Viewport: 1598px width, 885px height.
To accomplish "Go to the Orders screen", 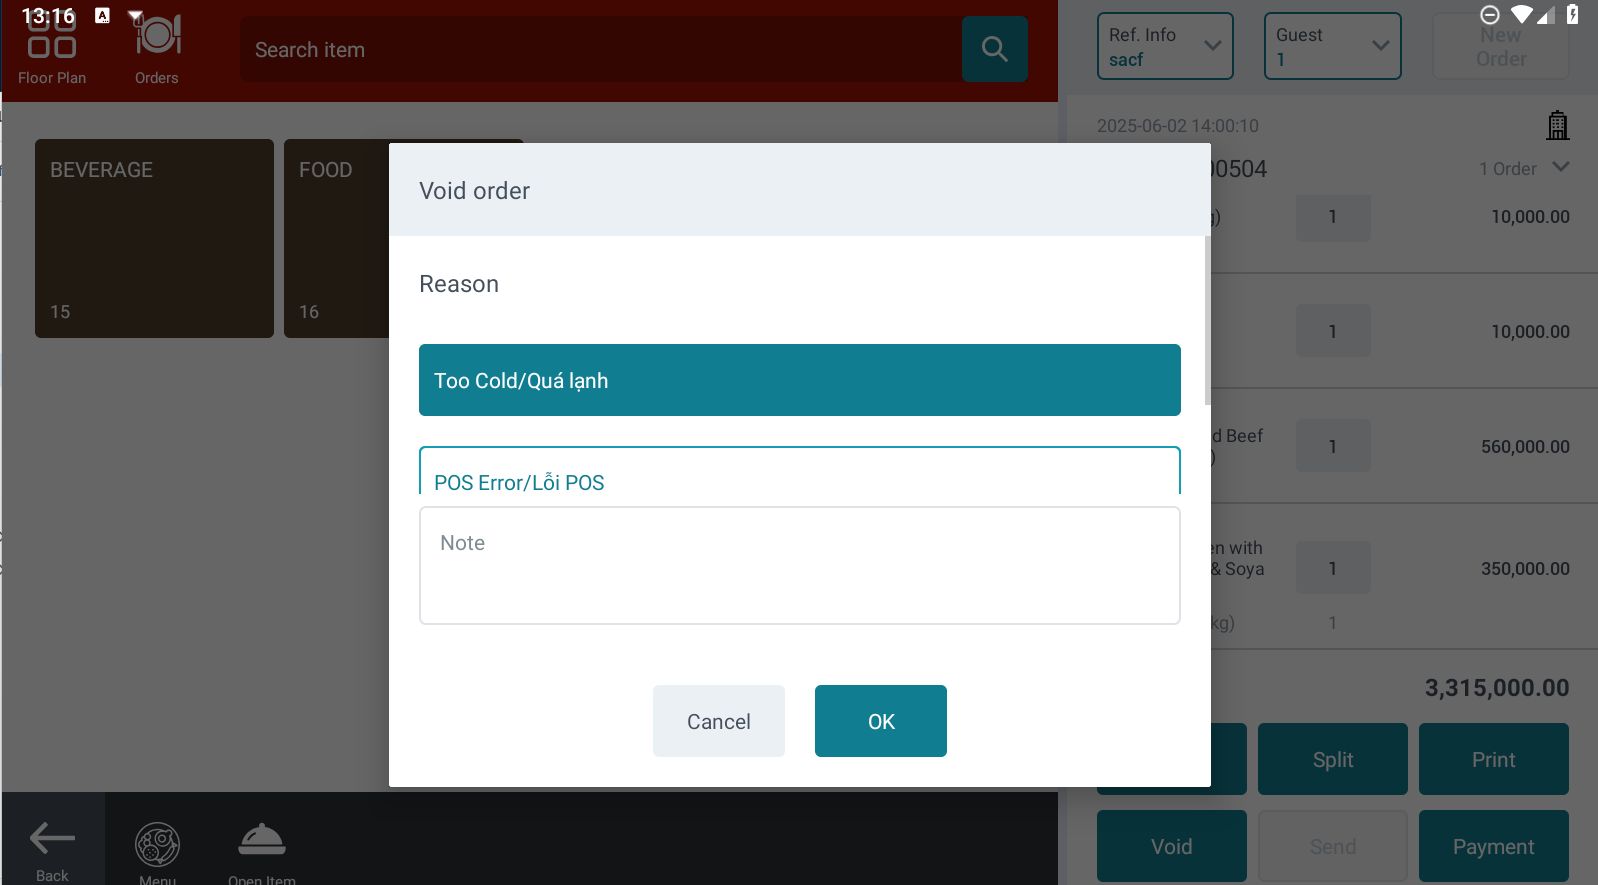I will point(157,48).
